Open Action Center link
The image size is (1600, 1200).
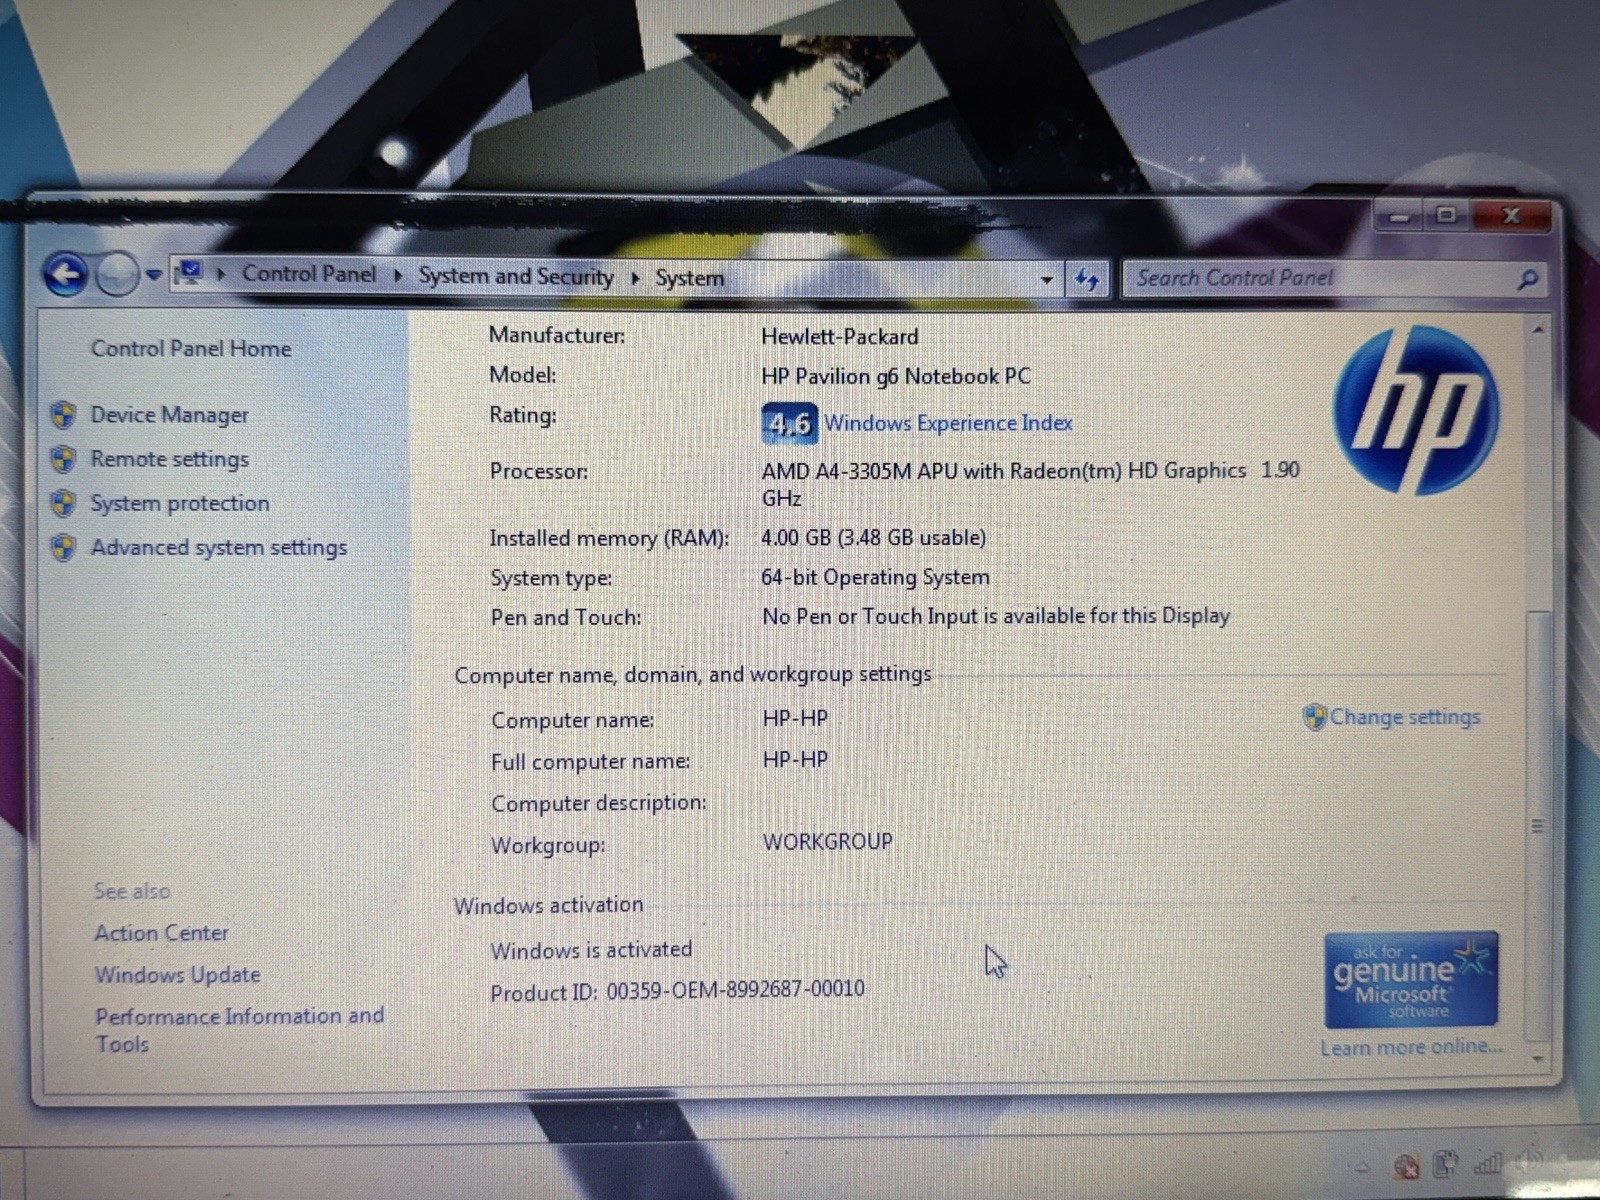161,933
